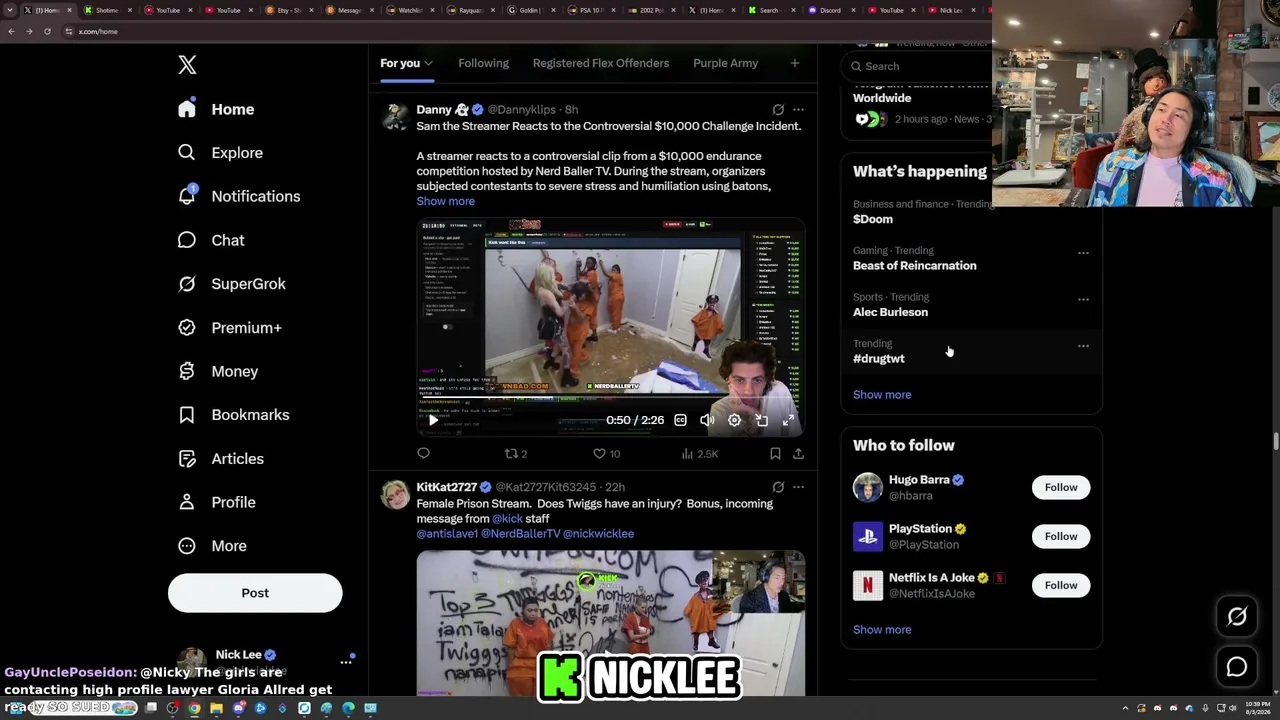Show more trends under What's happening
The height and width of the screenshot is (720, 1280).
pos(882,395)
